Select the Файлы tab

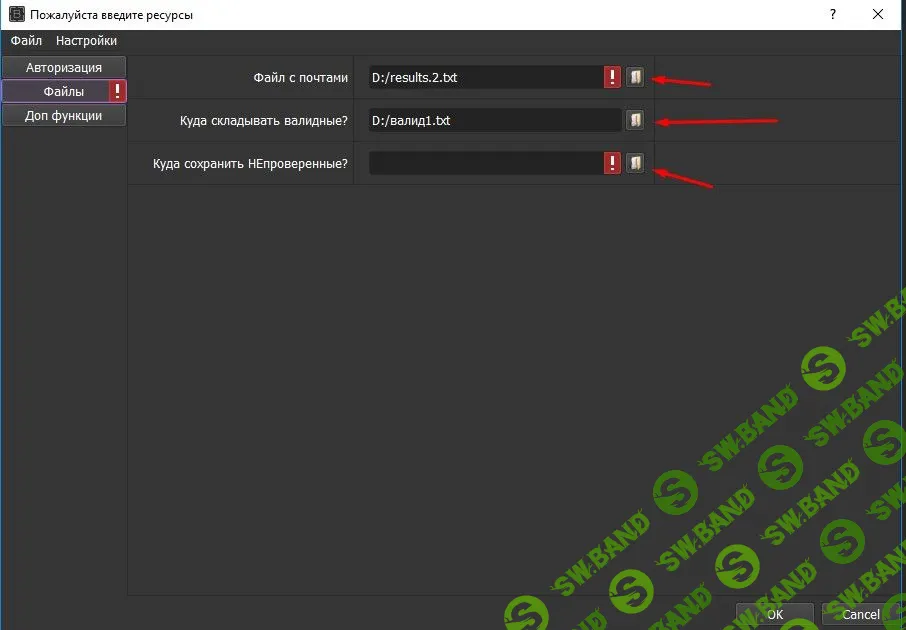[x=64, y=91]
